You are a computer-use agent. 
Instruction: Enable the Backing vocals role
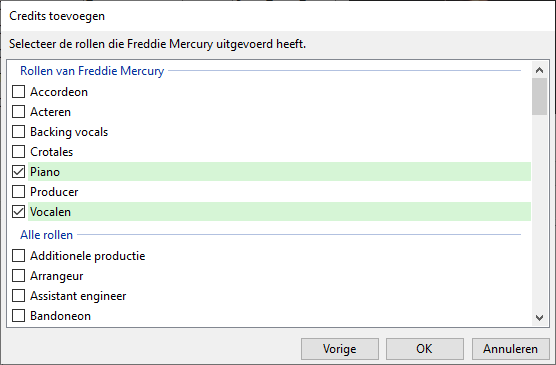pos(18,132)
